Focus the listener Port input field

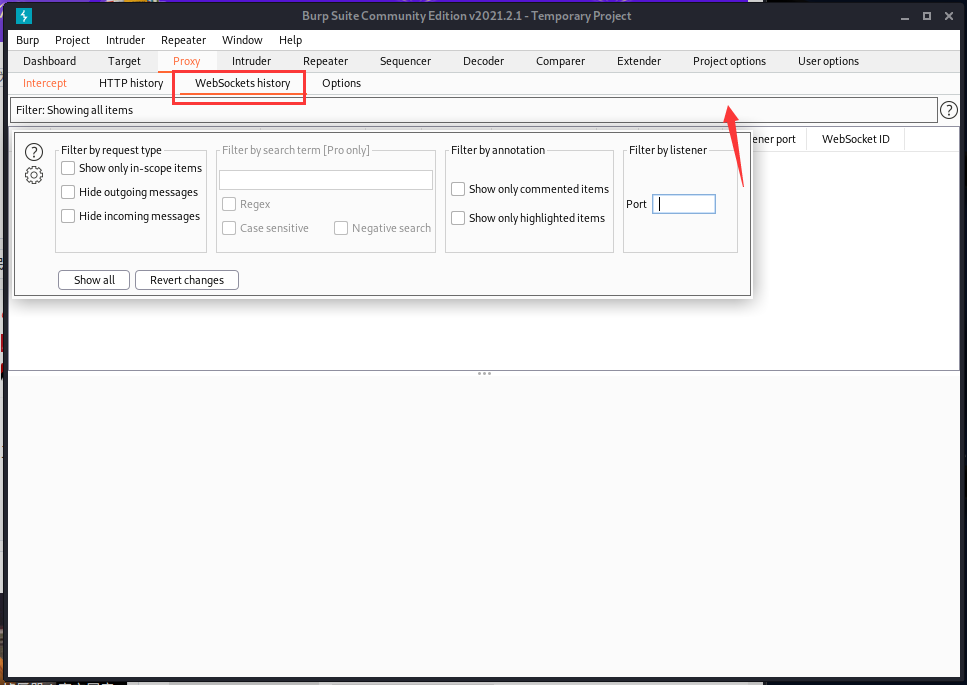click(684, 204)
